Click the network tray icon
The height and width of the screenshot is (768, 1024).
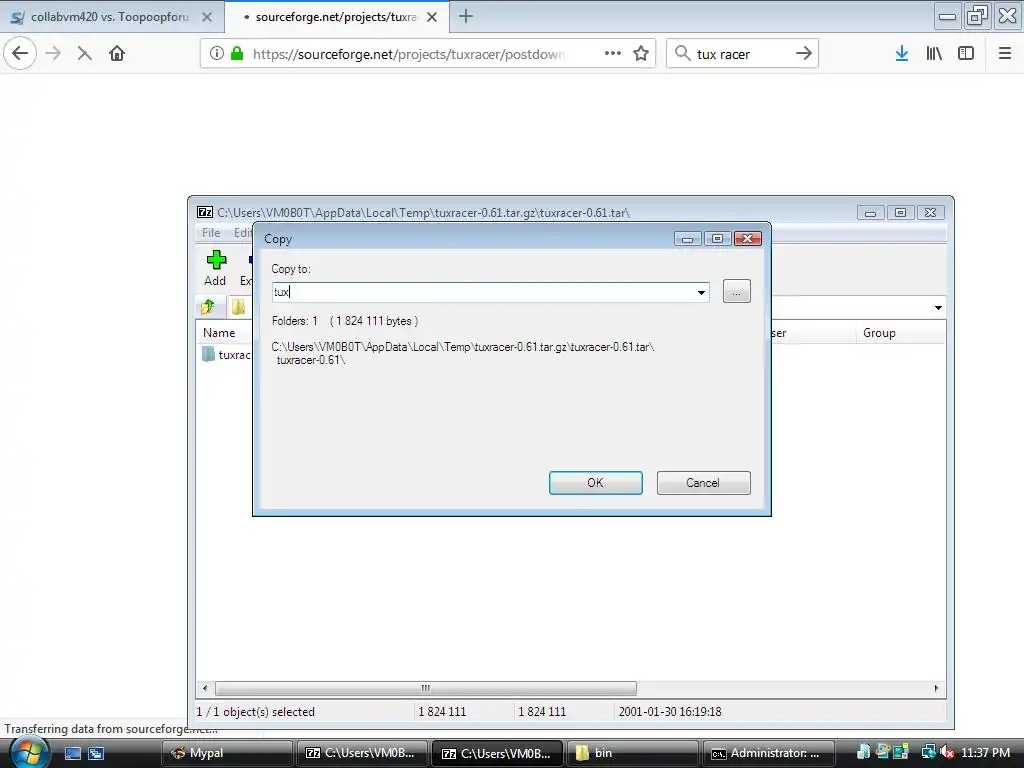(927, 753)
